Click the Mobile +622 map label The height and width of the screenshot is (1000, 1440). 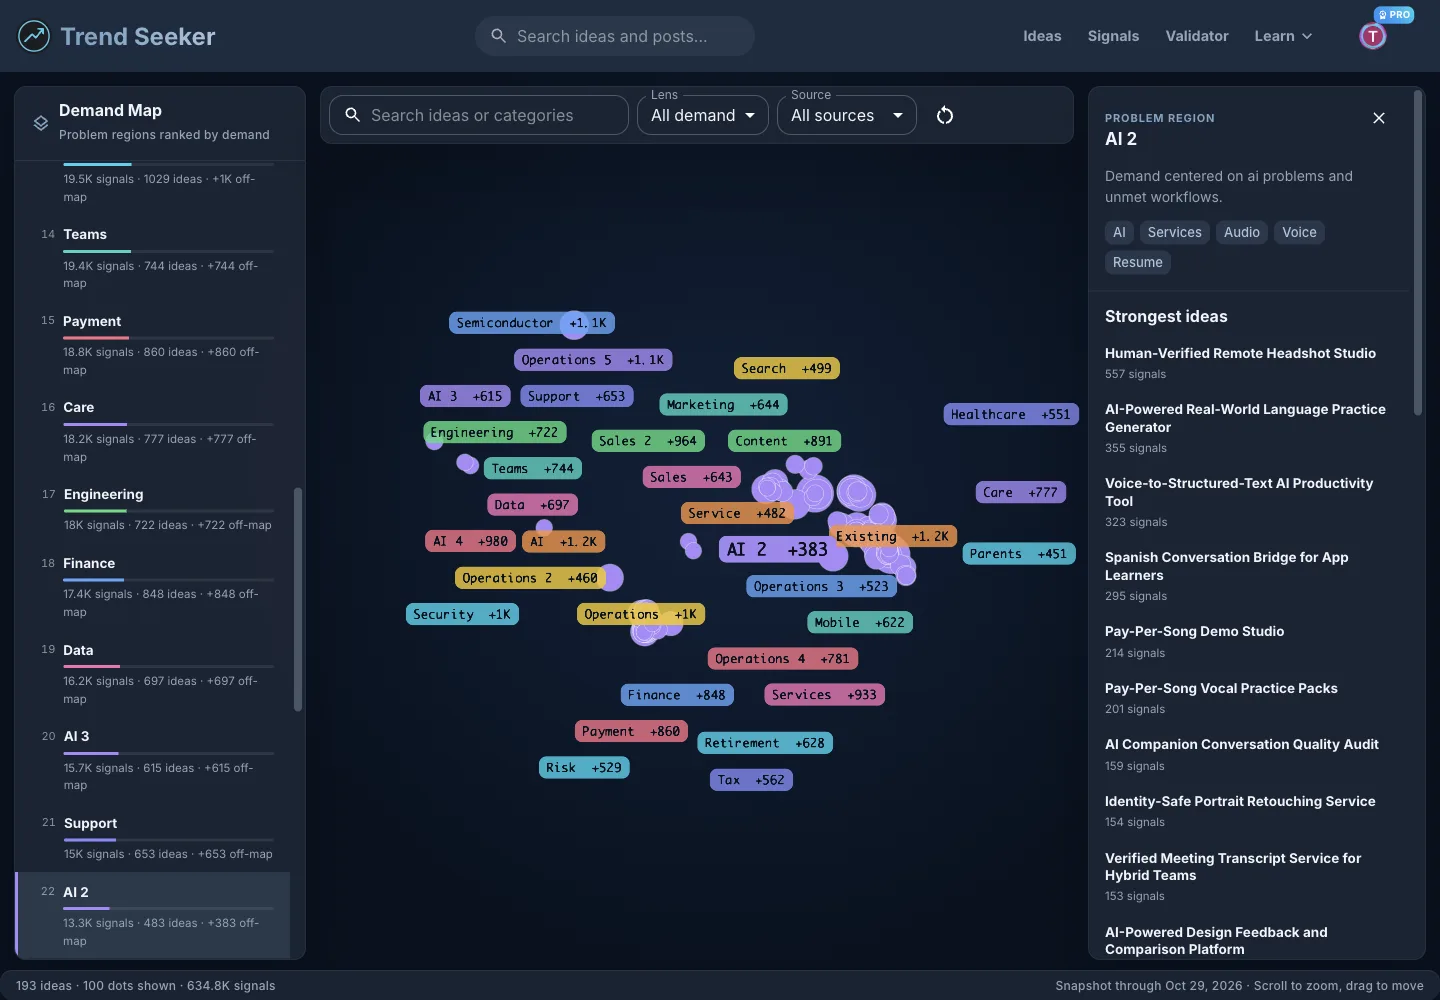coord(860,622)
